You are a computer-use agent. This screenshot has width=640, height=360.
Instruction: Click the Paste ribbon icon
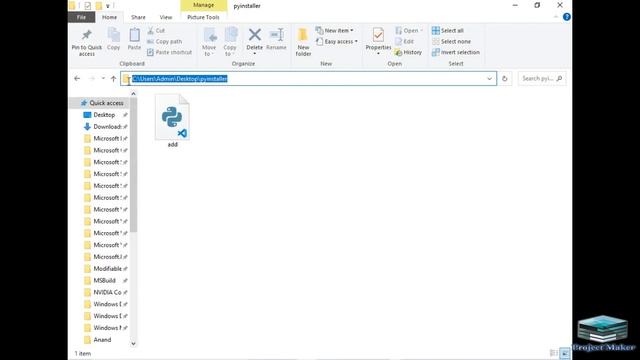click(134, 36)
